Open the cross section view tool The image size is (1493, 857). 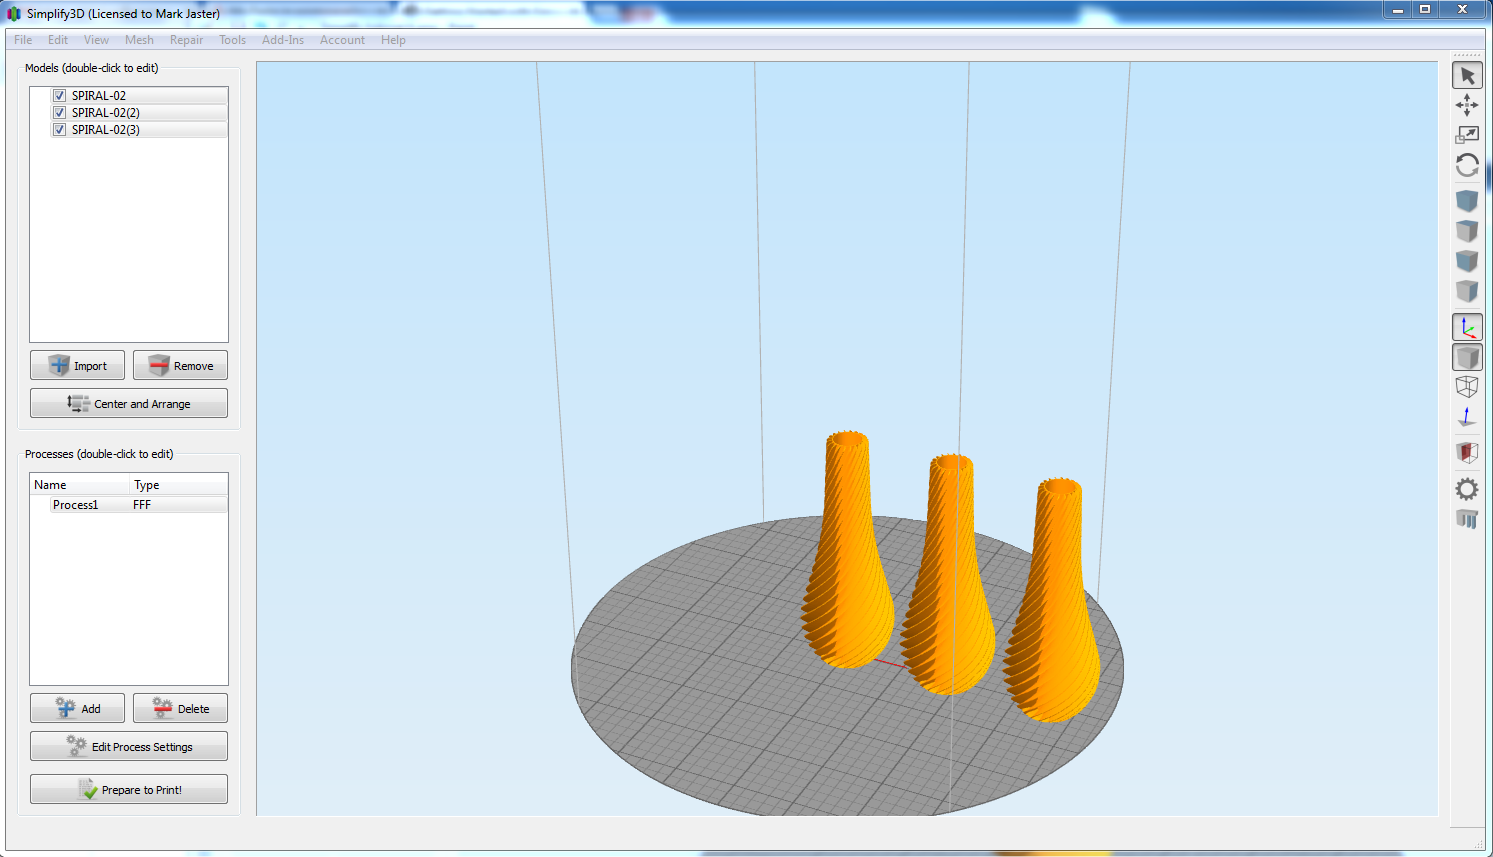coord(1466,452)
